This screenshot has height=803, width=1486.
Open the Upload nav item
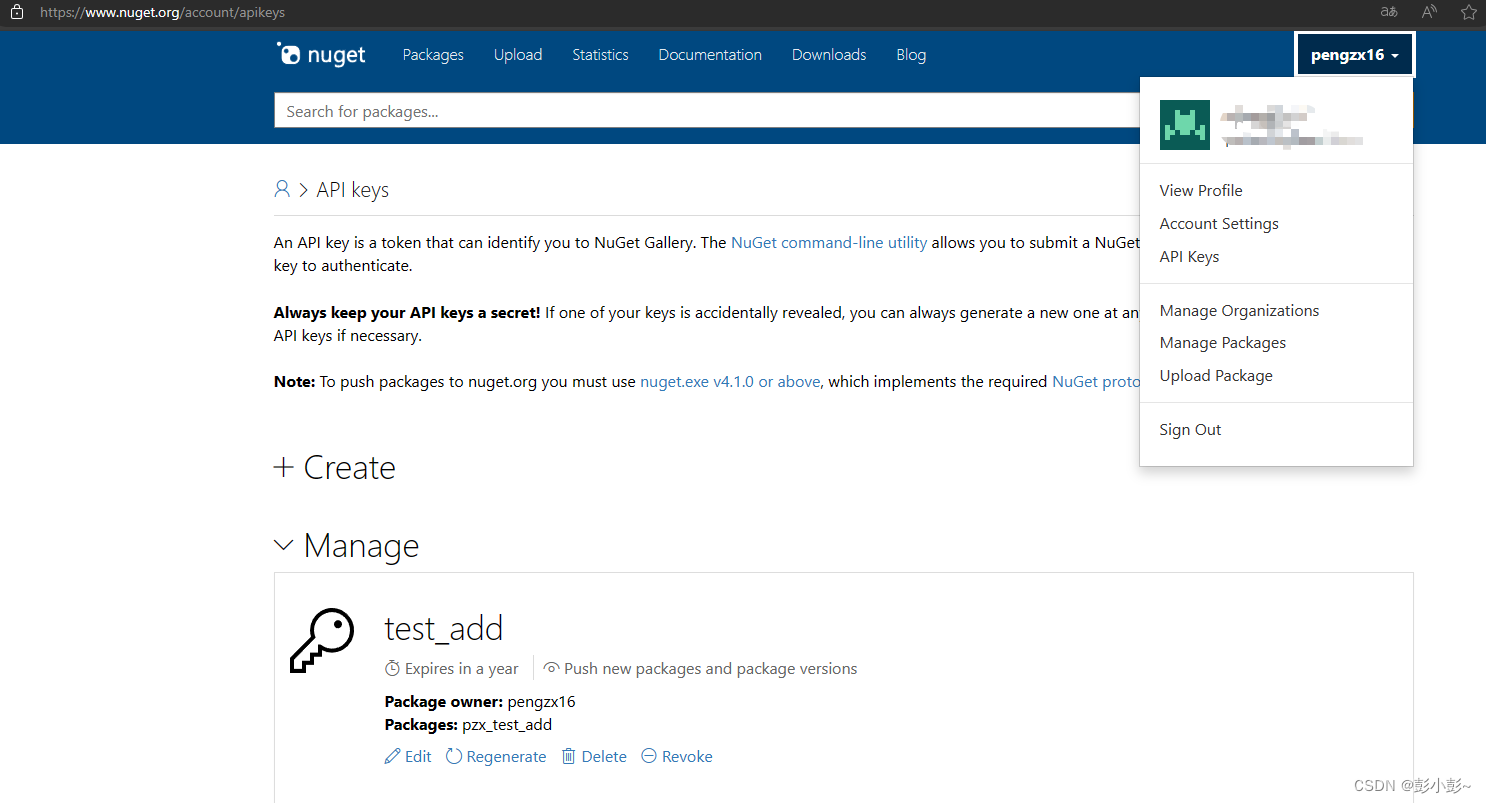[x=518, y=55]
